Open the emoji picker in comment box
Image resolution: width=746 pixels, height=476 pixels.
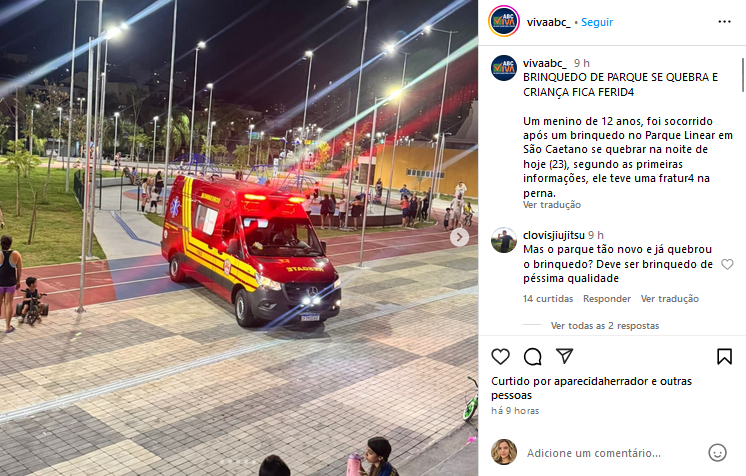pyautogui.click(x=717, y=453)
